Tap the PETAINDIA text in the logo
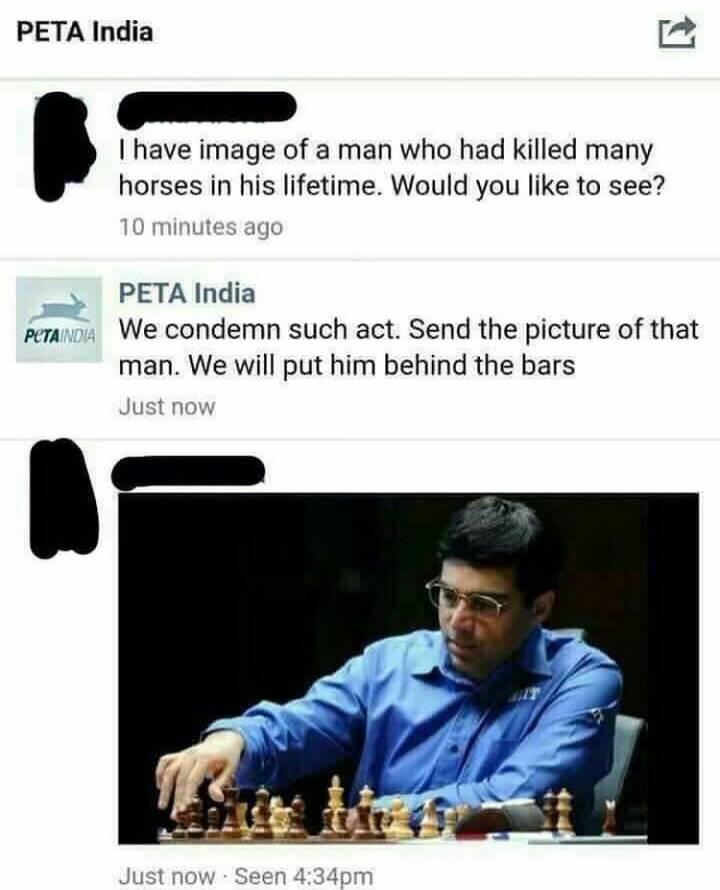This screenshot has height=890, width=720. click(59, 336)
